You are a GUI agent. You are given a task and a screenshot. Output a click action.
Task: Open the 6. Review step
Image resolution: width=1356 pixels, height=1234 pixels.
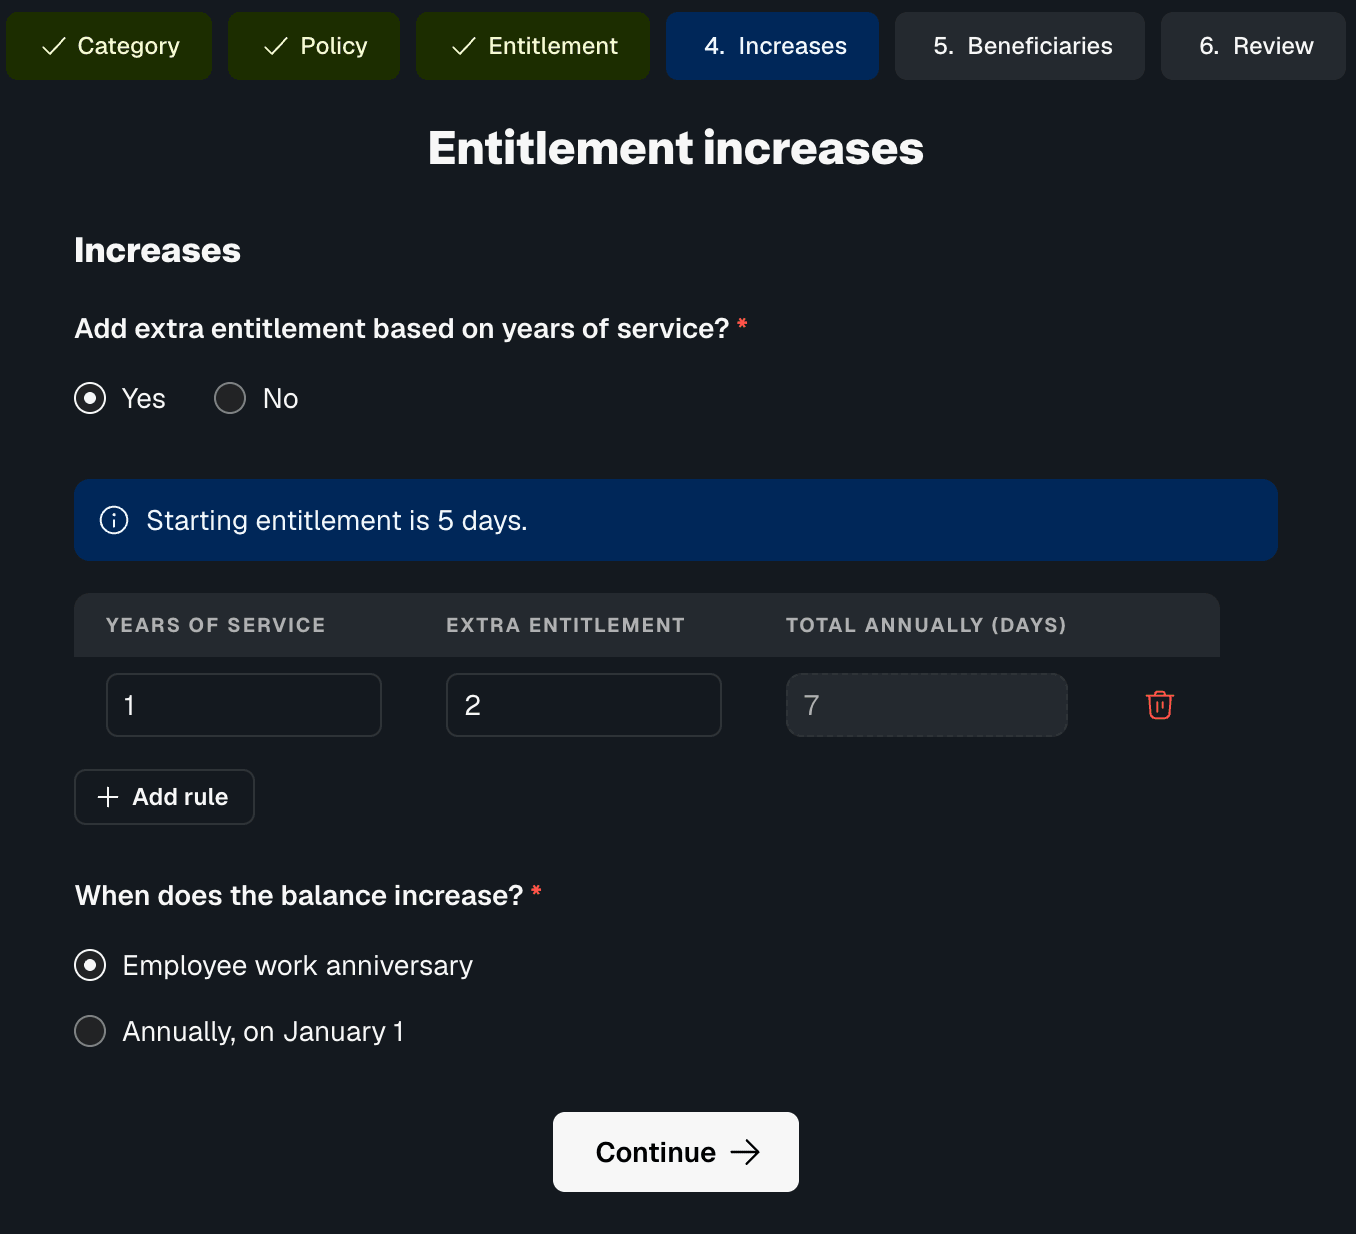(x=1253, y=46)
